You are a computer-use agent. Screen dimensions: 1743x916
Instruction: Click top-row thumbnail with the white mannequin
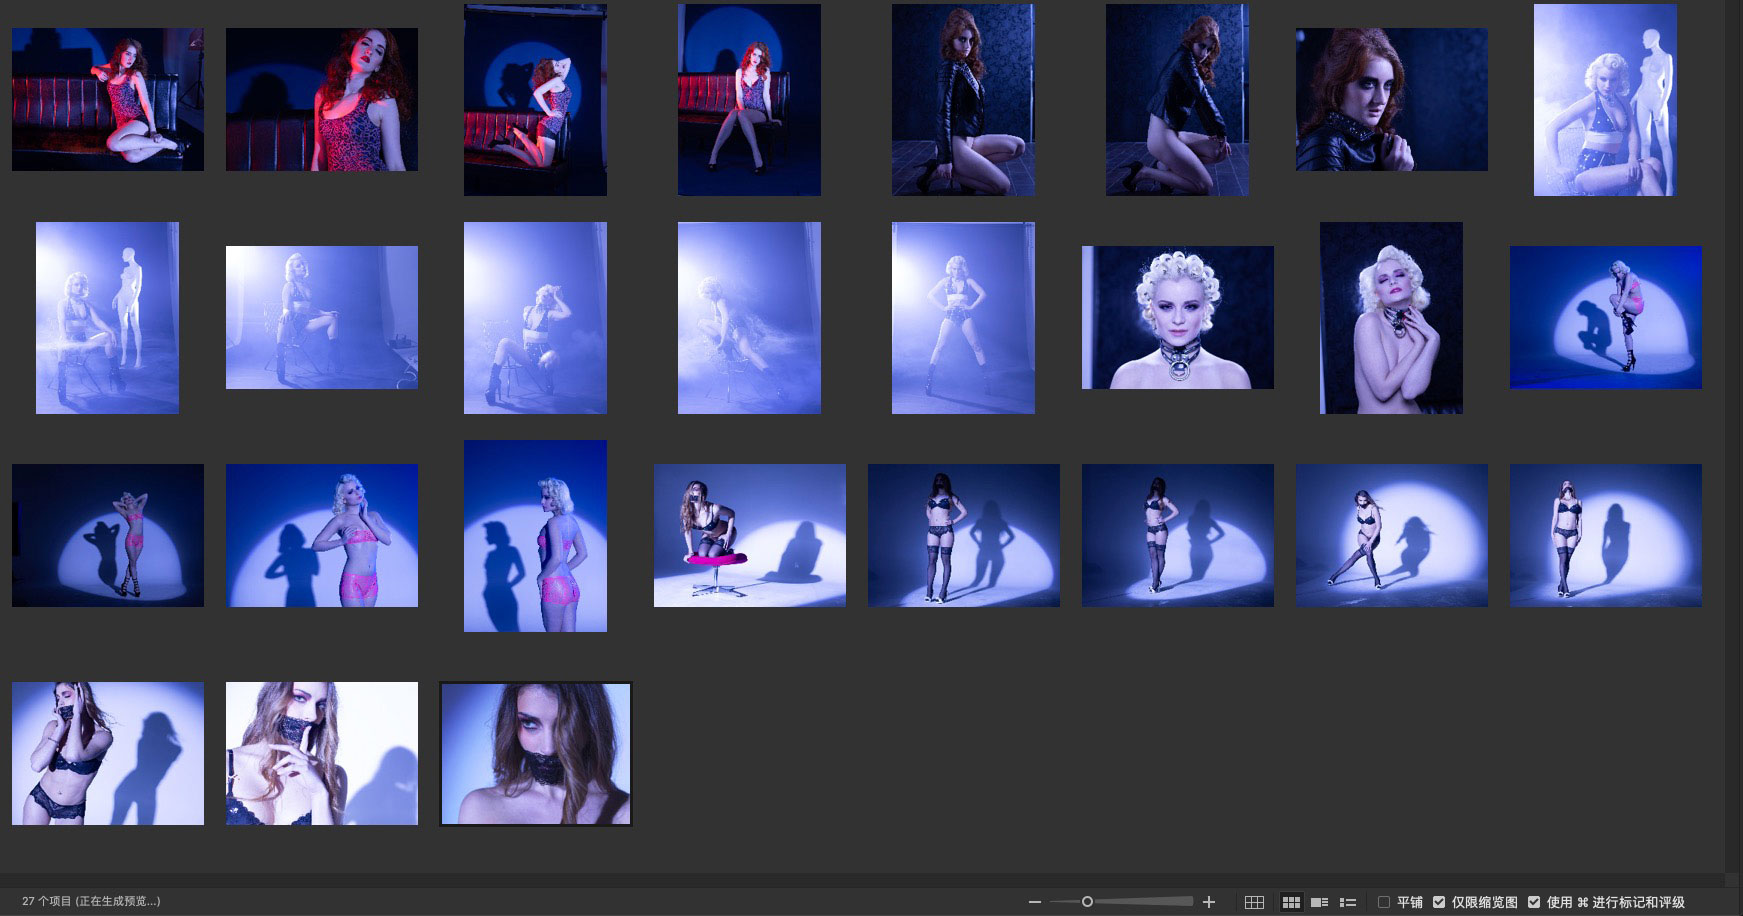[x=1605, y=99]
